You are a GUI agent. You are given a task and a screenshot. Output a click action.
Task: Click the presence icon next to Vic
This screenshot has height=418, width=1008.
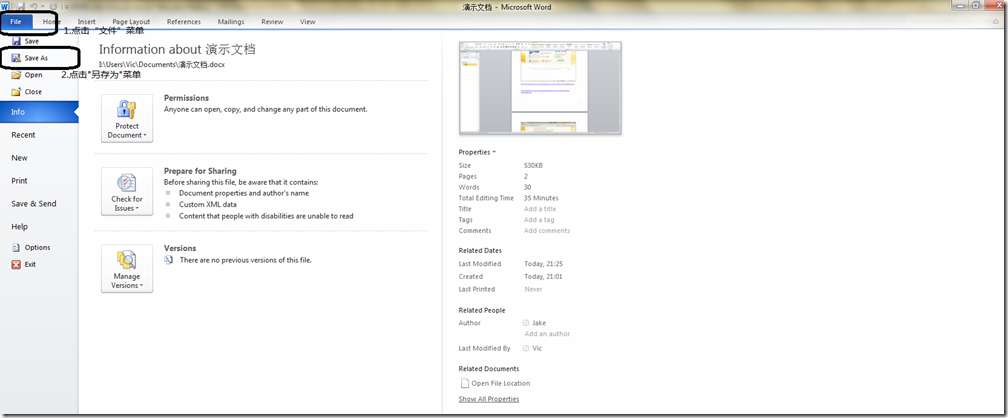[526, 348]
